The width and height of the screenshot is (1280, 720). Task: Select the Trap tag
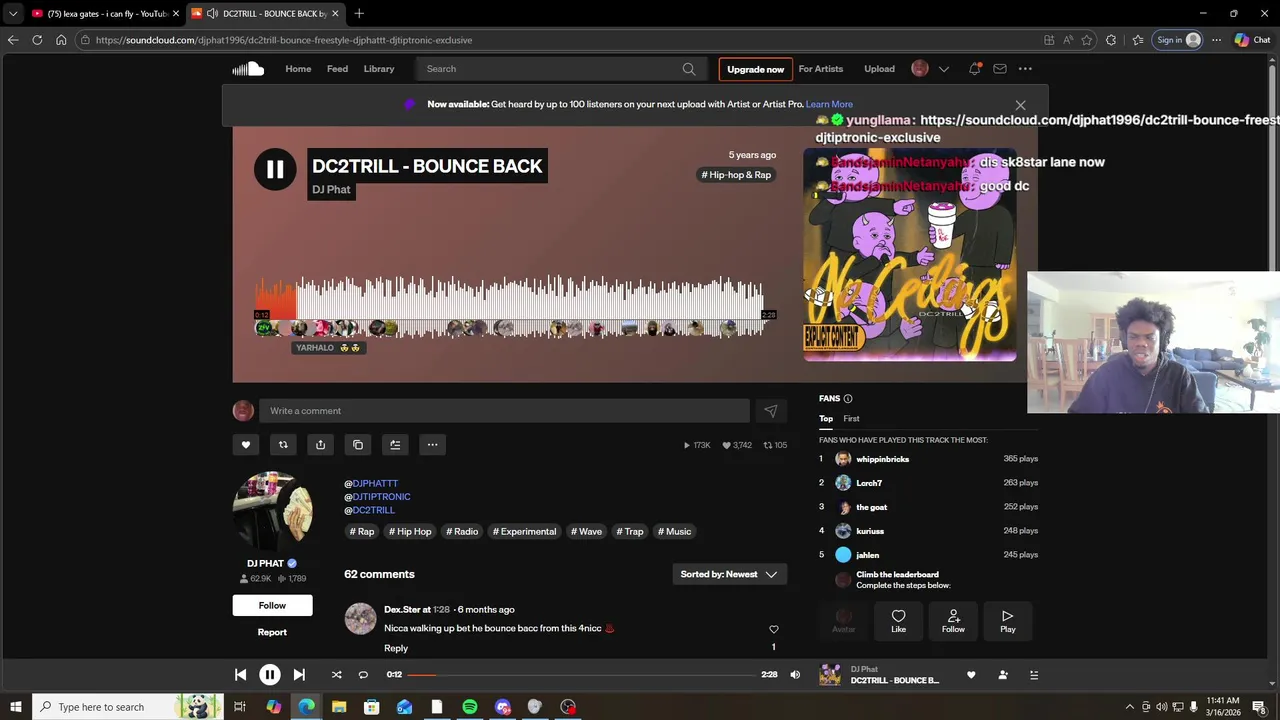pyautogui.click(x=630, y=532)
